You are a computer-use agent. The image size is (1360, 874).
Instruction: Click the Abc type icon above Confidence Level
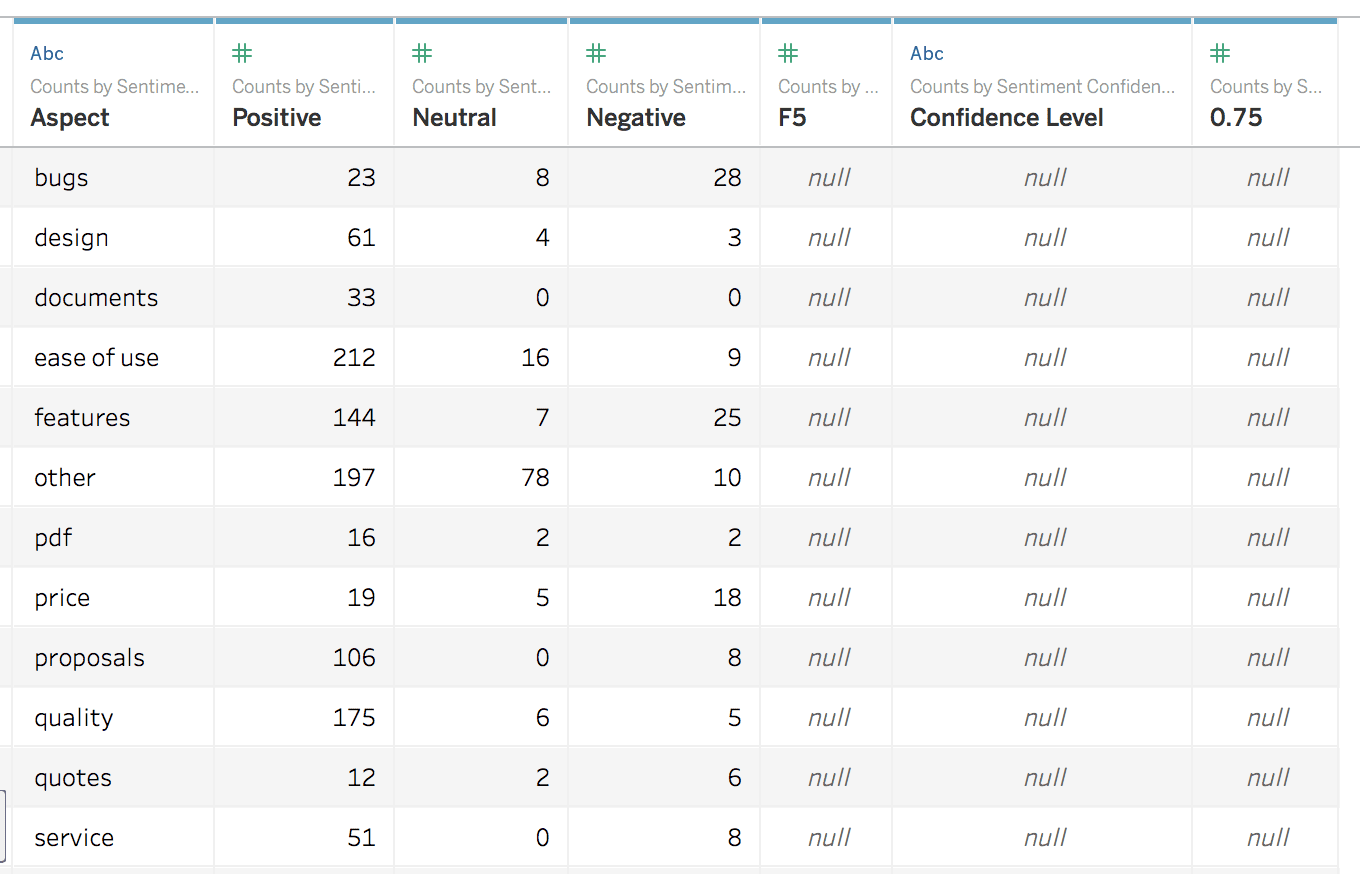tap(927, 54)
